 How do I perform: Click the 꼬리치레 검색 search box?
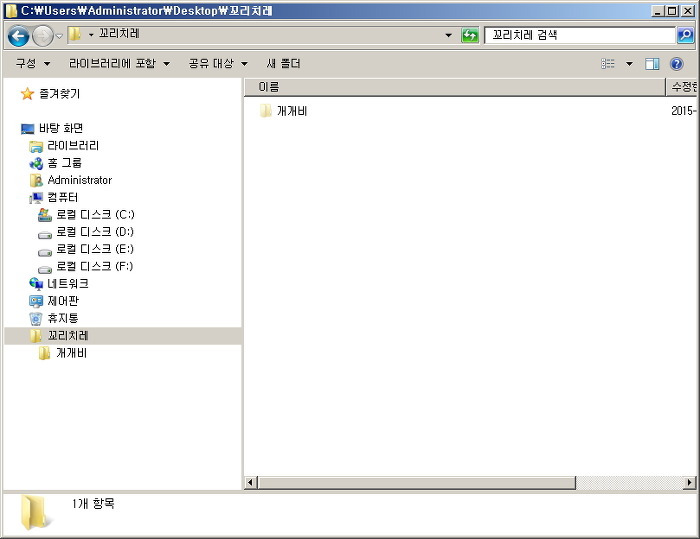click(x=580, y=35)
